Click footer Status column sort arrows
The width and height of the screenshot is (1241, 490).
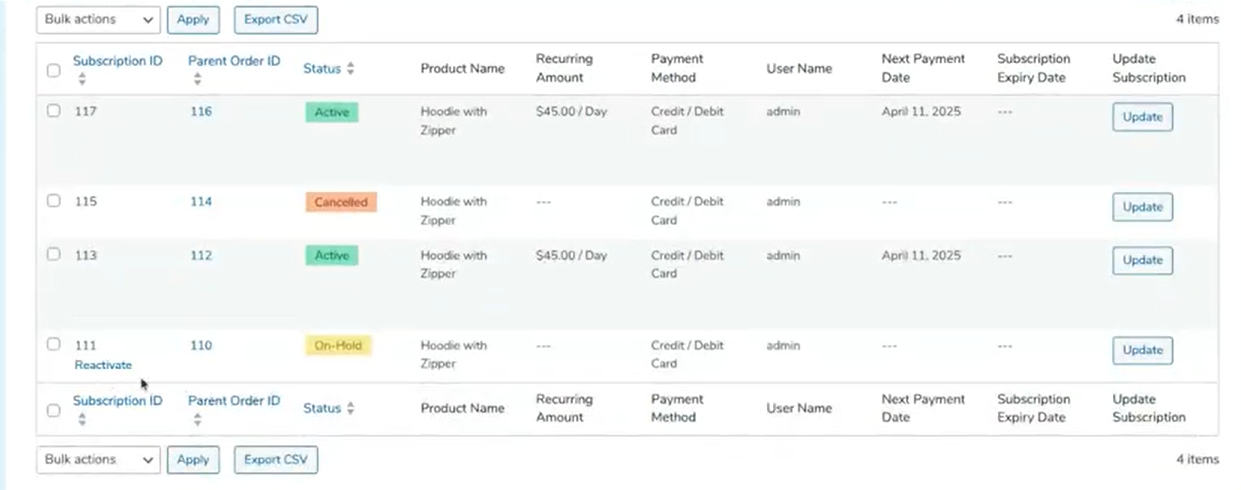pos(351,409)
